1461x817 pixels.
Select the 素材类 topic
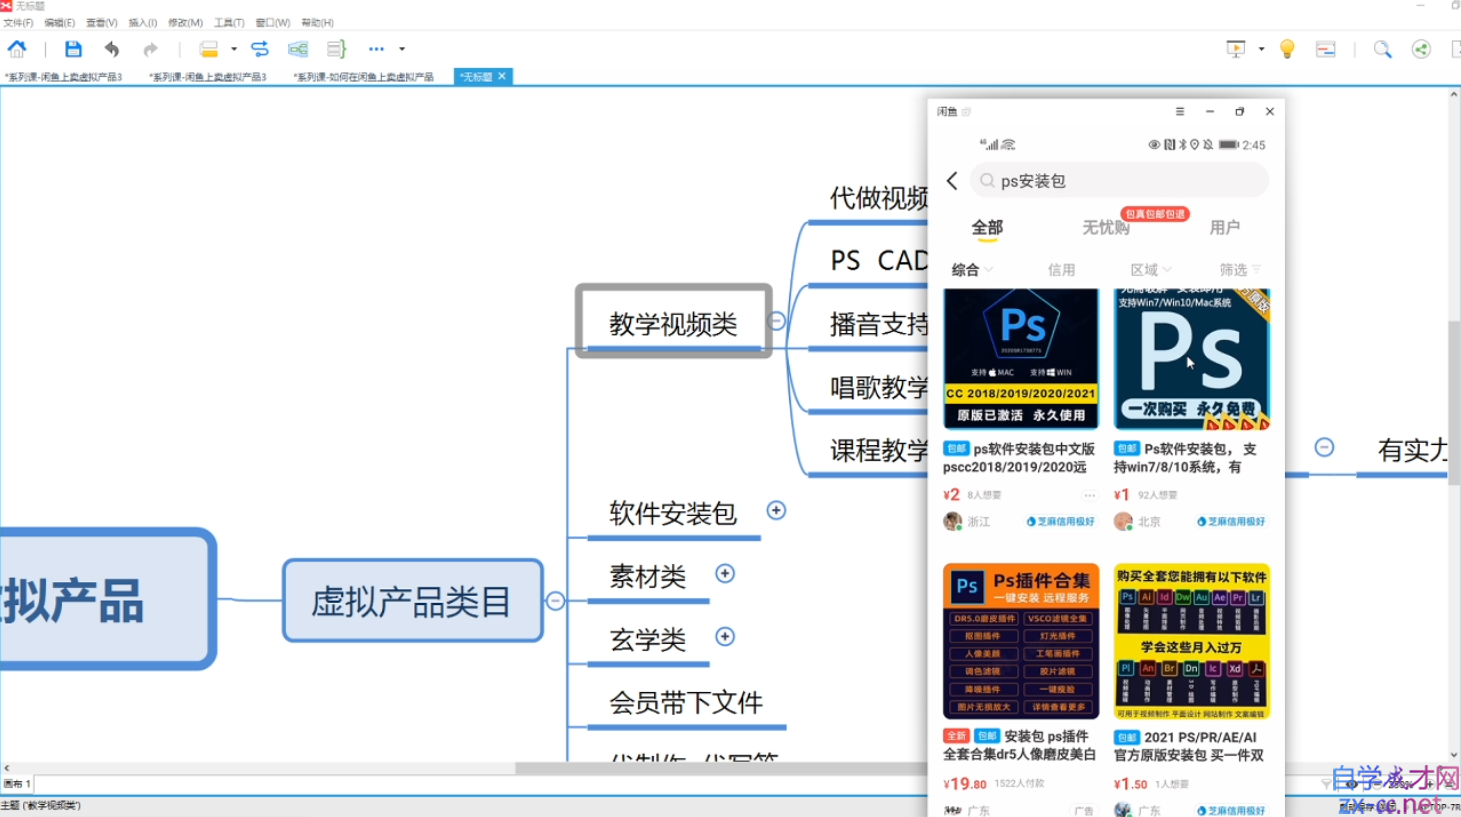(648, 577)
